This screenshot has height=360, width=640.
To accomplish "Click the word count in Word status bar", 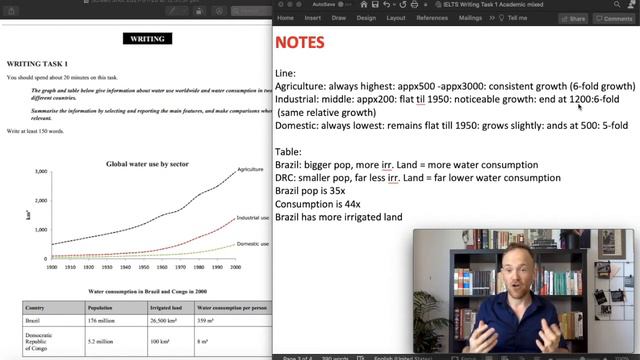I will (x=335, y=358).
